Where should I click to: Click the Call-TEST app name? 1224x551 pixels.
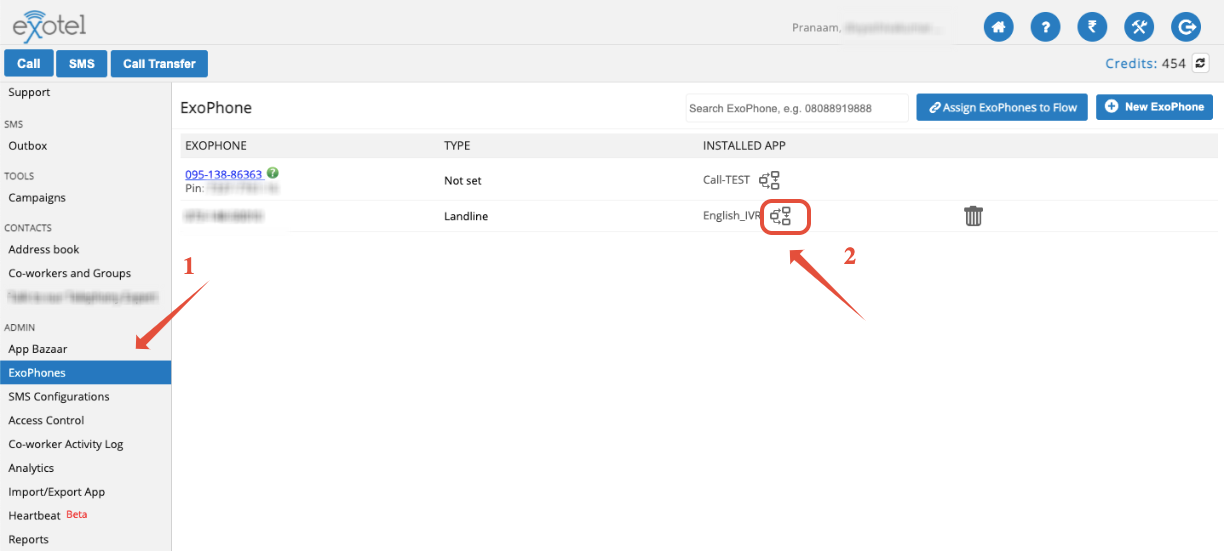726,181
